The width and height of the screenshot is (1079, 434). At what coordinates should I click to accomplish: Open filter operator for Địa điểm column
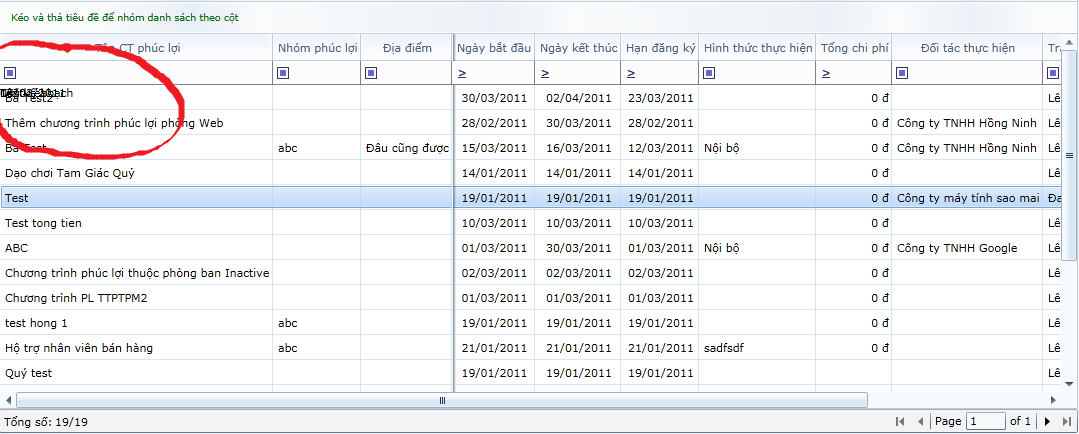[371, 72]
